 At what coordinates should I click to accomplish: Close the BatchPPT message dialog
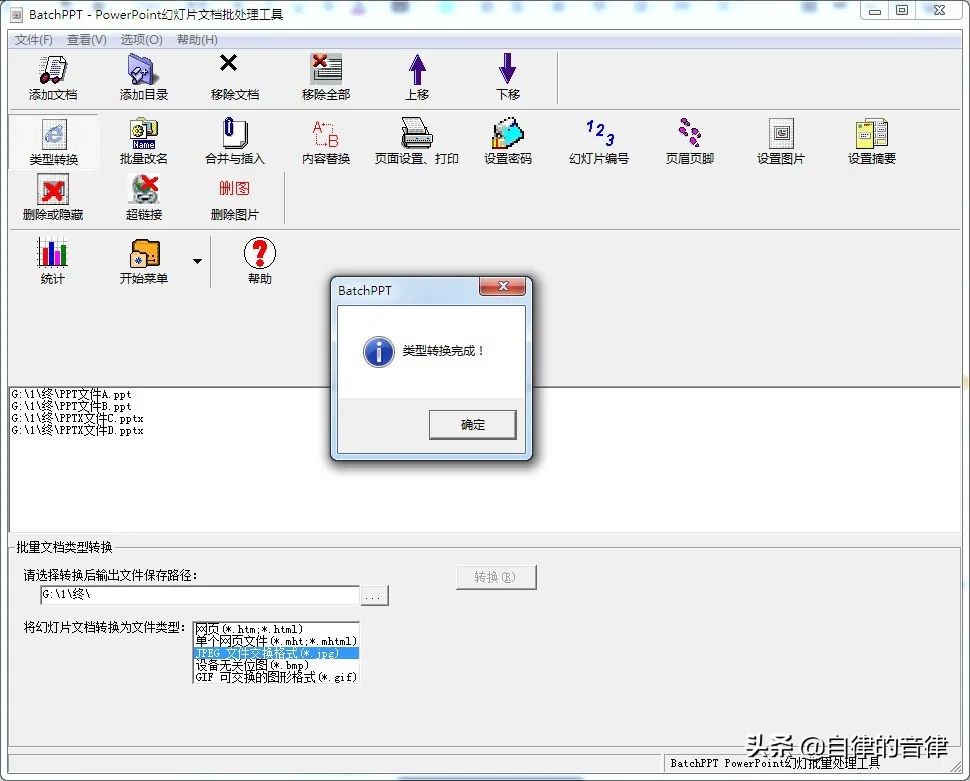503,286
